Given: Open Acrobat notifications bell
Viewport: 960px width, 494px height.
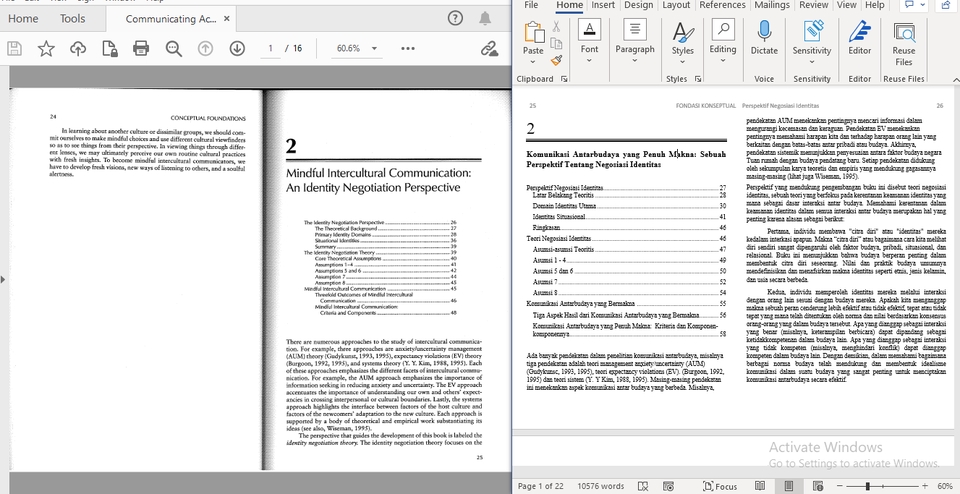Looking at the screenshot, I should 485,18.
